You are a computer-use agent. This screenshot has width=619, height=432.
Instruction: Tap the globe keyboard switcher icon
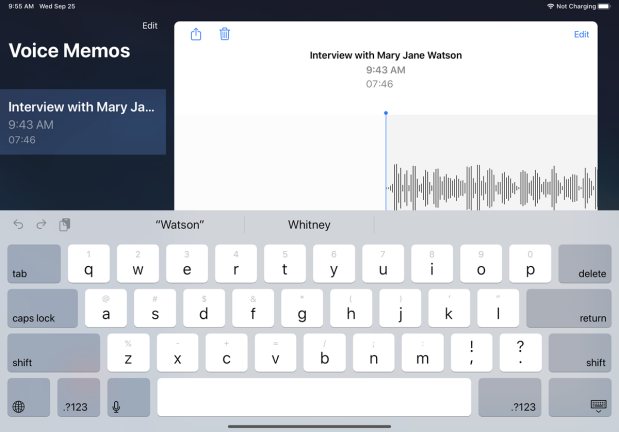pos(28,397)
